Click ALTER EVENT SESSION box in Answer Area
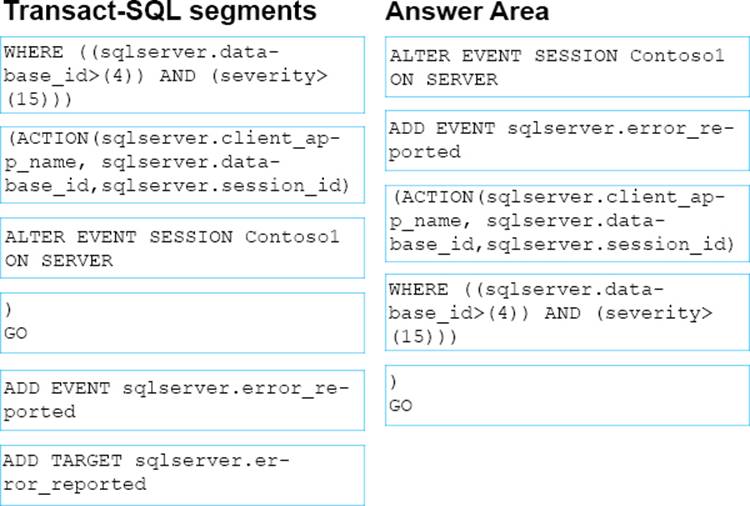The image size is (750, 506). [567, 67]
